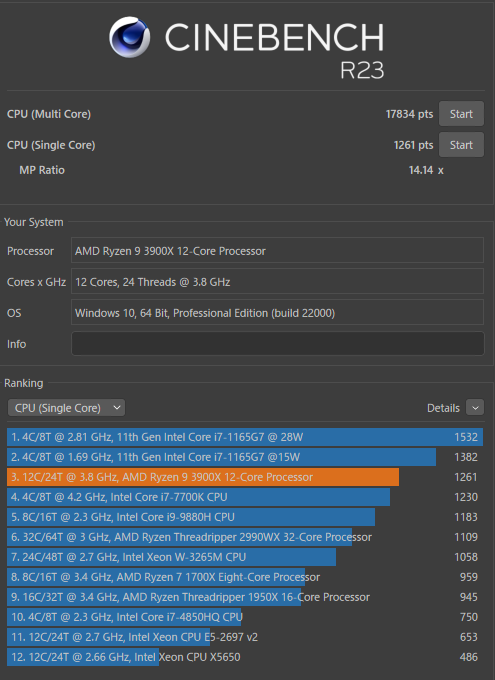This screenshot has height=680, width=495.
Task: Click the CPU (Multi Core) label
Action: (x=49, y=114)
